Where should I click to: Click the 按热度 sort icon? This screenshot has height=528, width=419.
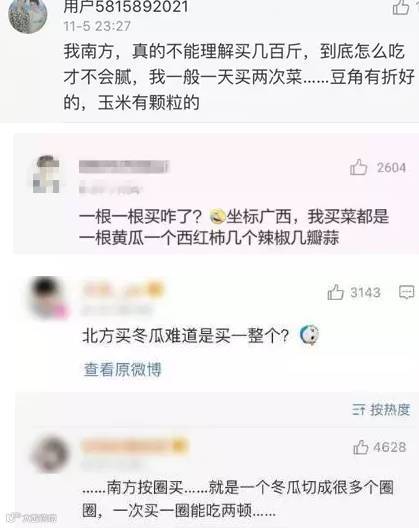(359, 410)
